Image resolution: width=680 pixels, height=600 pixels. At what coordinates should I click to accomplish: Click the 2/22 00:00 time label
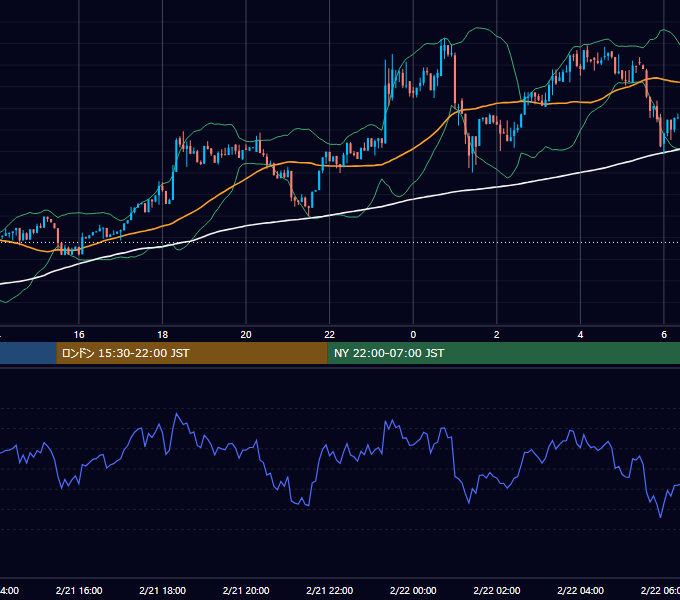(x=413, y=590)
